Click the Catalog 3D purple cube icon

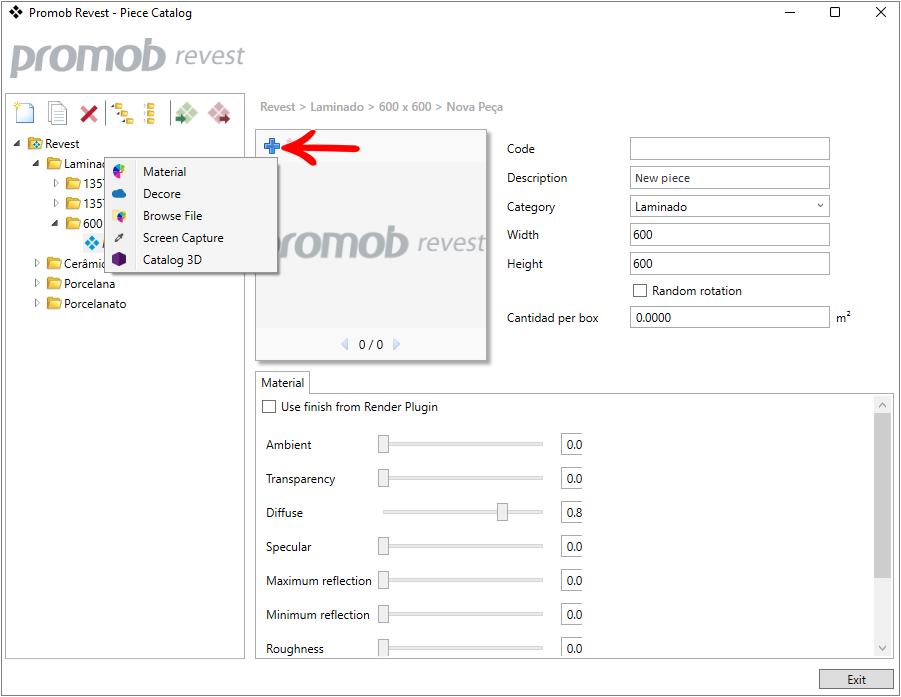coord(119,259)
